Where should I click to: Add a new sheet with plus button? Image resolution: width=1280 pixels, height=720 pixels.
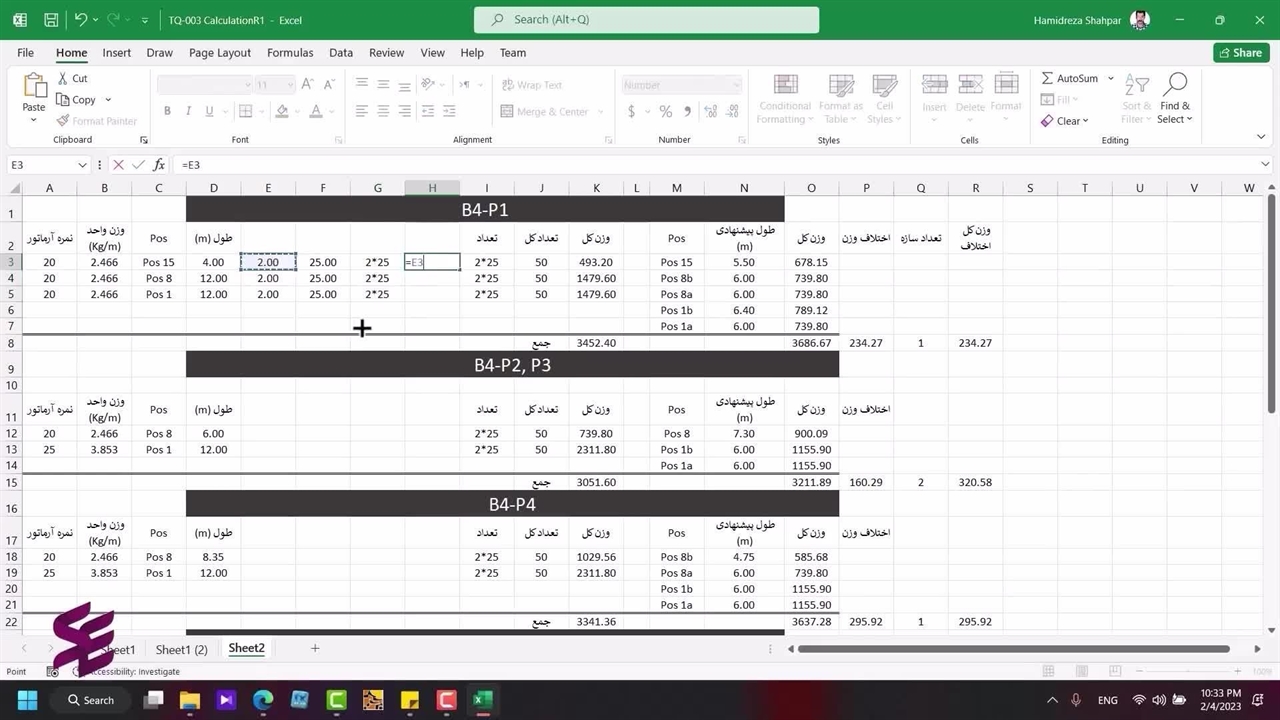(315, 648)
